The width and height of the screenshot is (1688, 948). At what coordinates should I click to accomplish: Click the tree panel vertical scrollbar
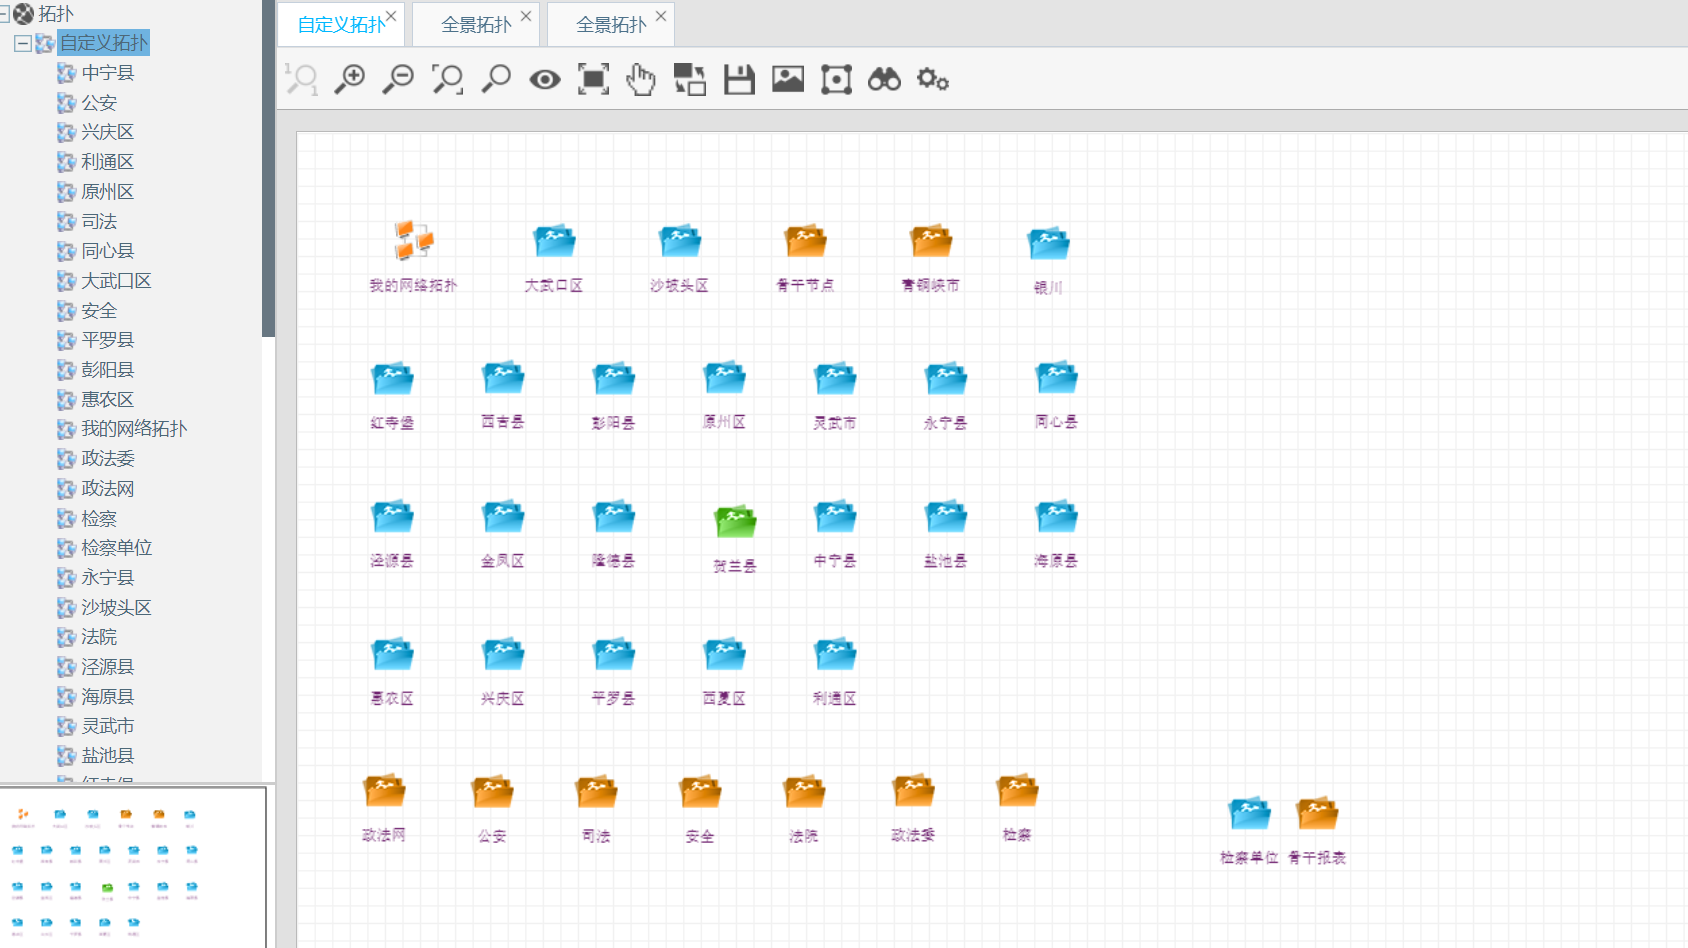[x=268, y=168]
